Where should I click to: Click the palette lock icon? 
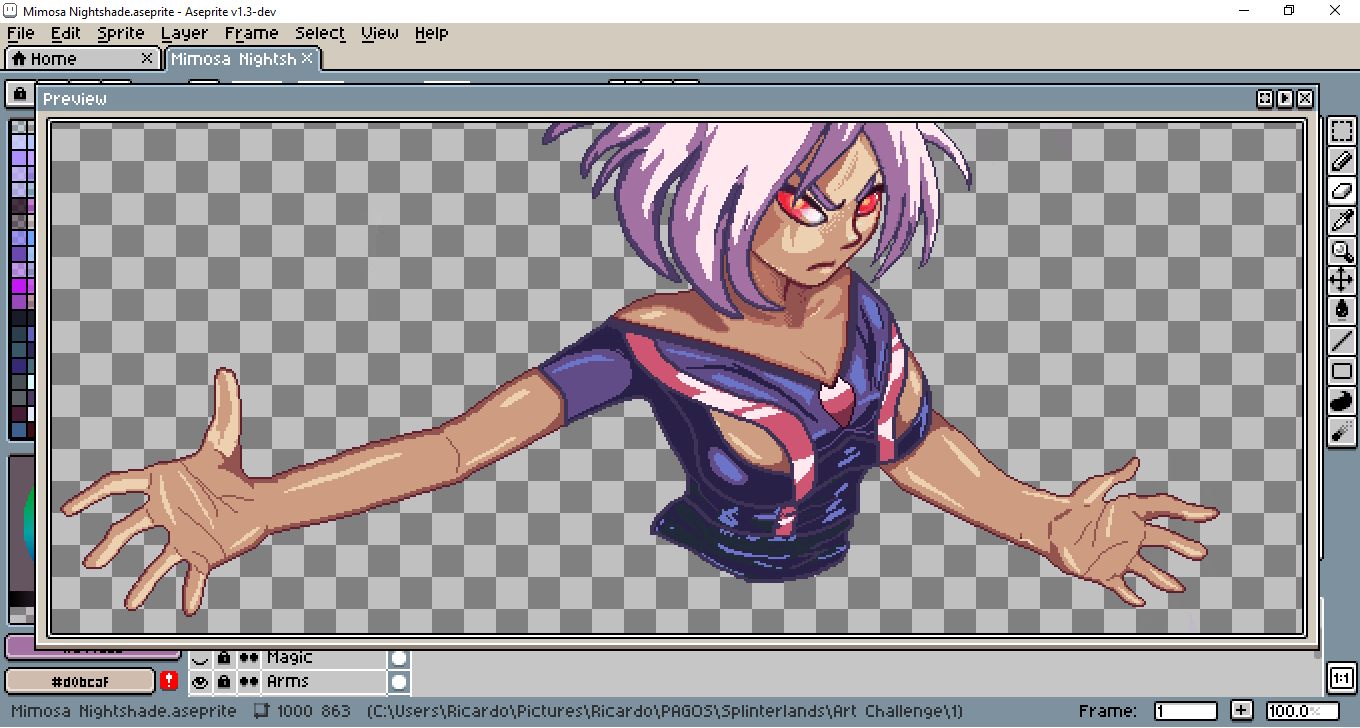(x=20, y=94)
